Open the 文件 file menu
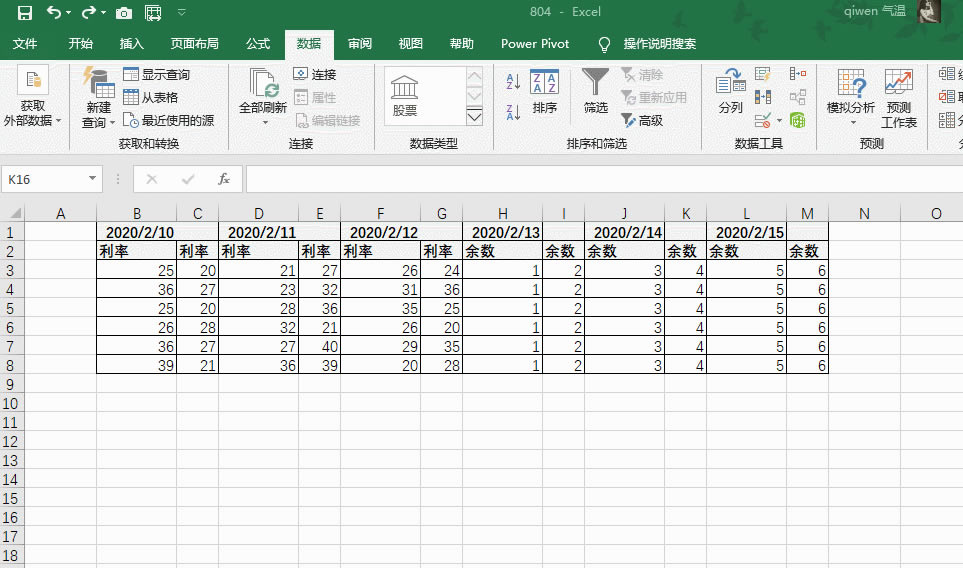The width and height of the screenshot is (963, 568). click(25, 44)
